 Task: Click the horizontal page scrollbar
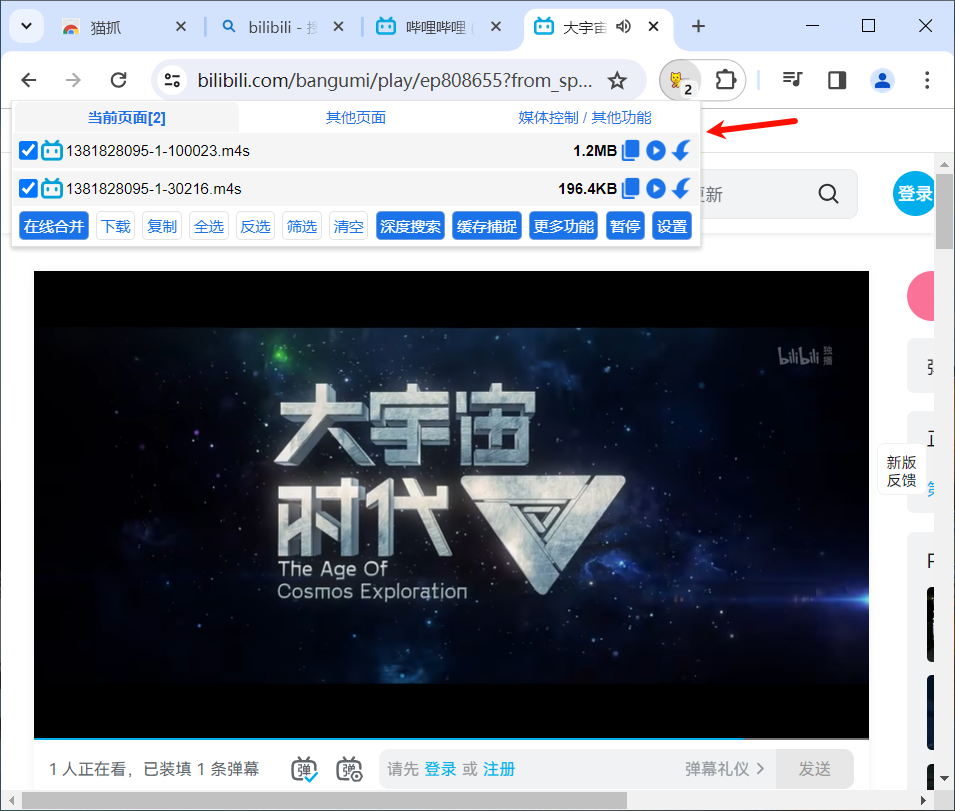tap(324, 800)
